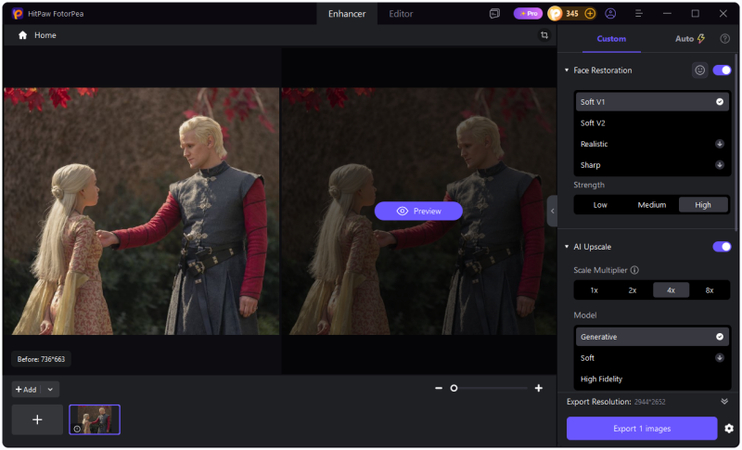Set scale multiplier to 8x
Screen dimensions: 742x450
709,290
